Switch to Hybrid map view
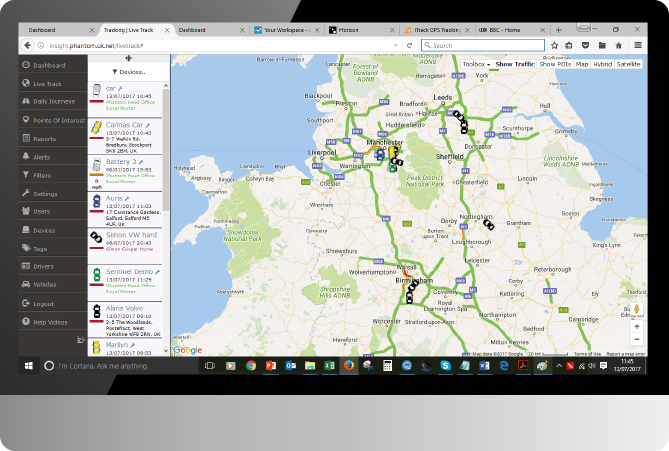Image resolution: width=669 pixels, height=451 pixels. pos(602,64)
